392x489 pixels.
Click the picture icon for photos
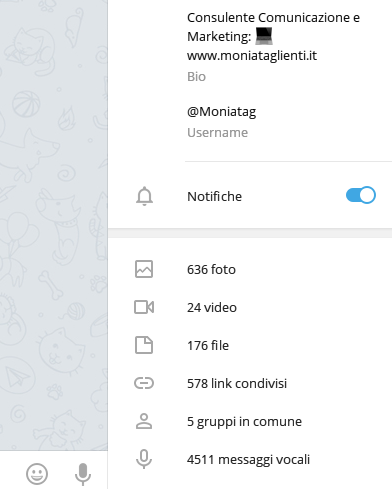[144, 269]
